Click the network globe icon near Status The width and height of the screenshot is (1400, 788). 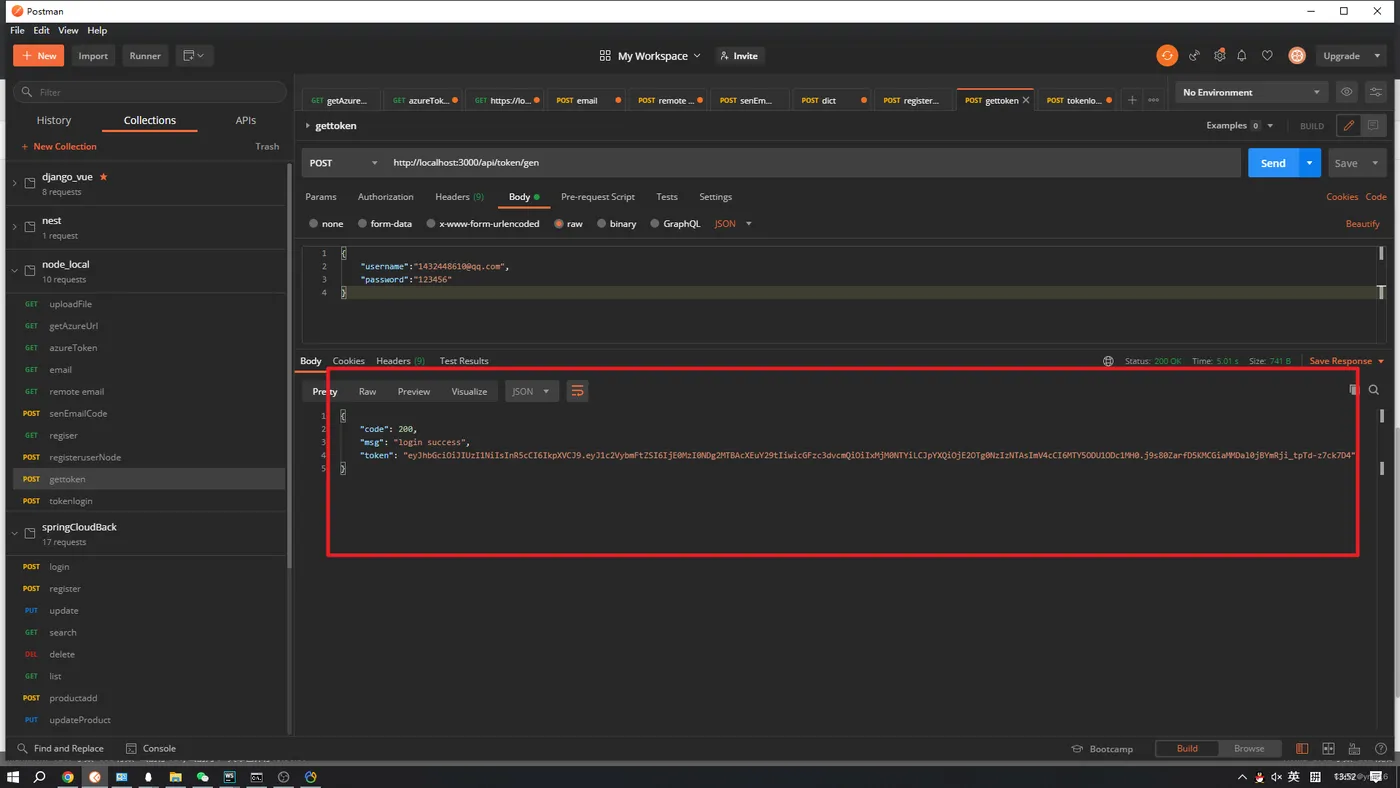1108,361
